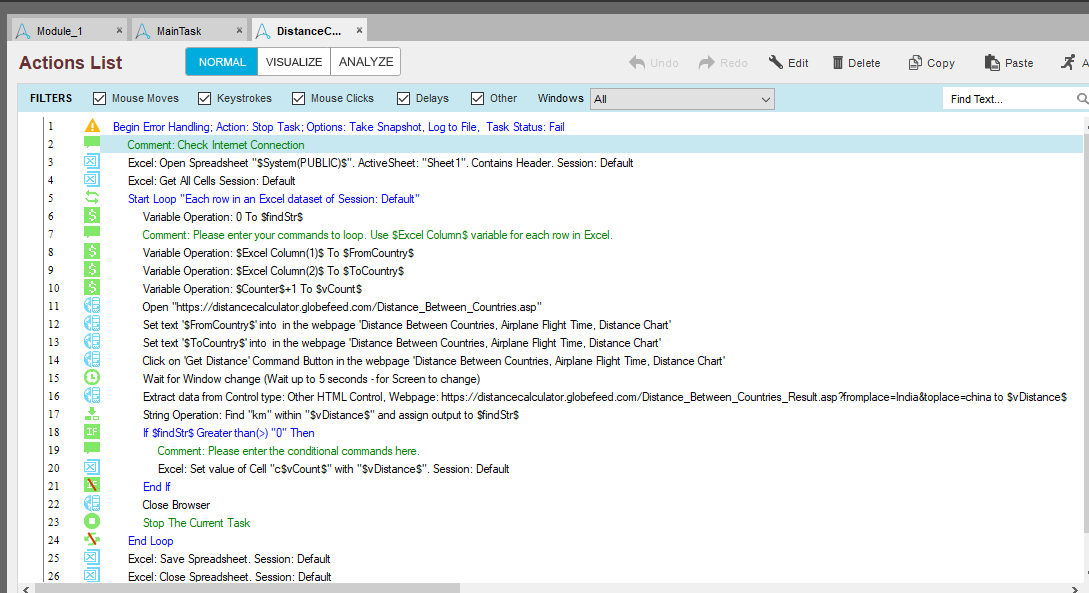Click the Edit wrench icon
Viewport: 1089px width, 593px height.
[x=776, y=62]
